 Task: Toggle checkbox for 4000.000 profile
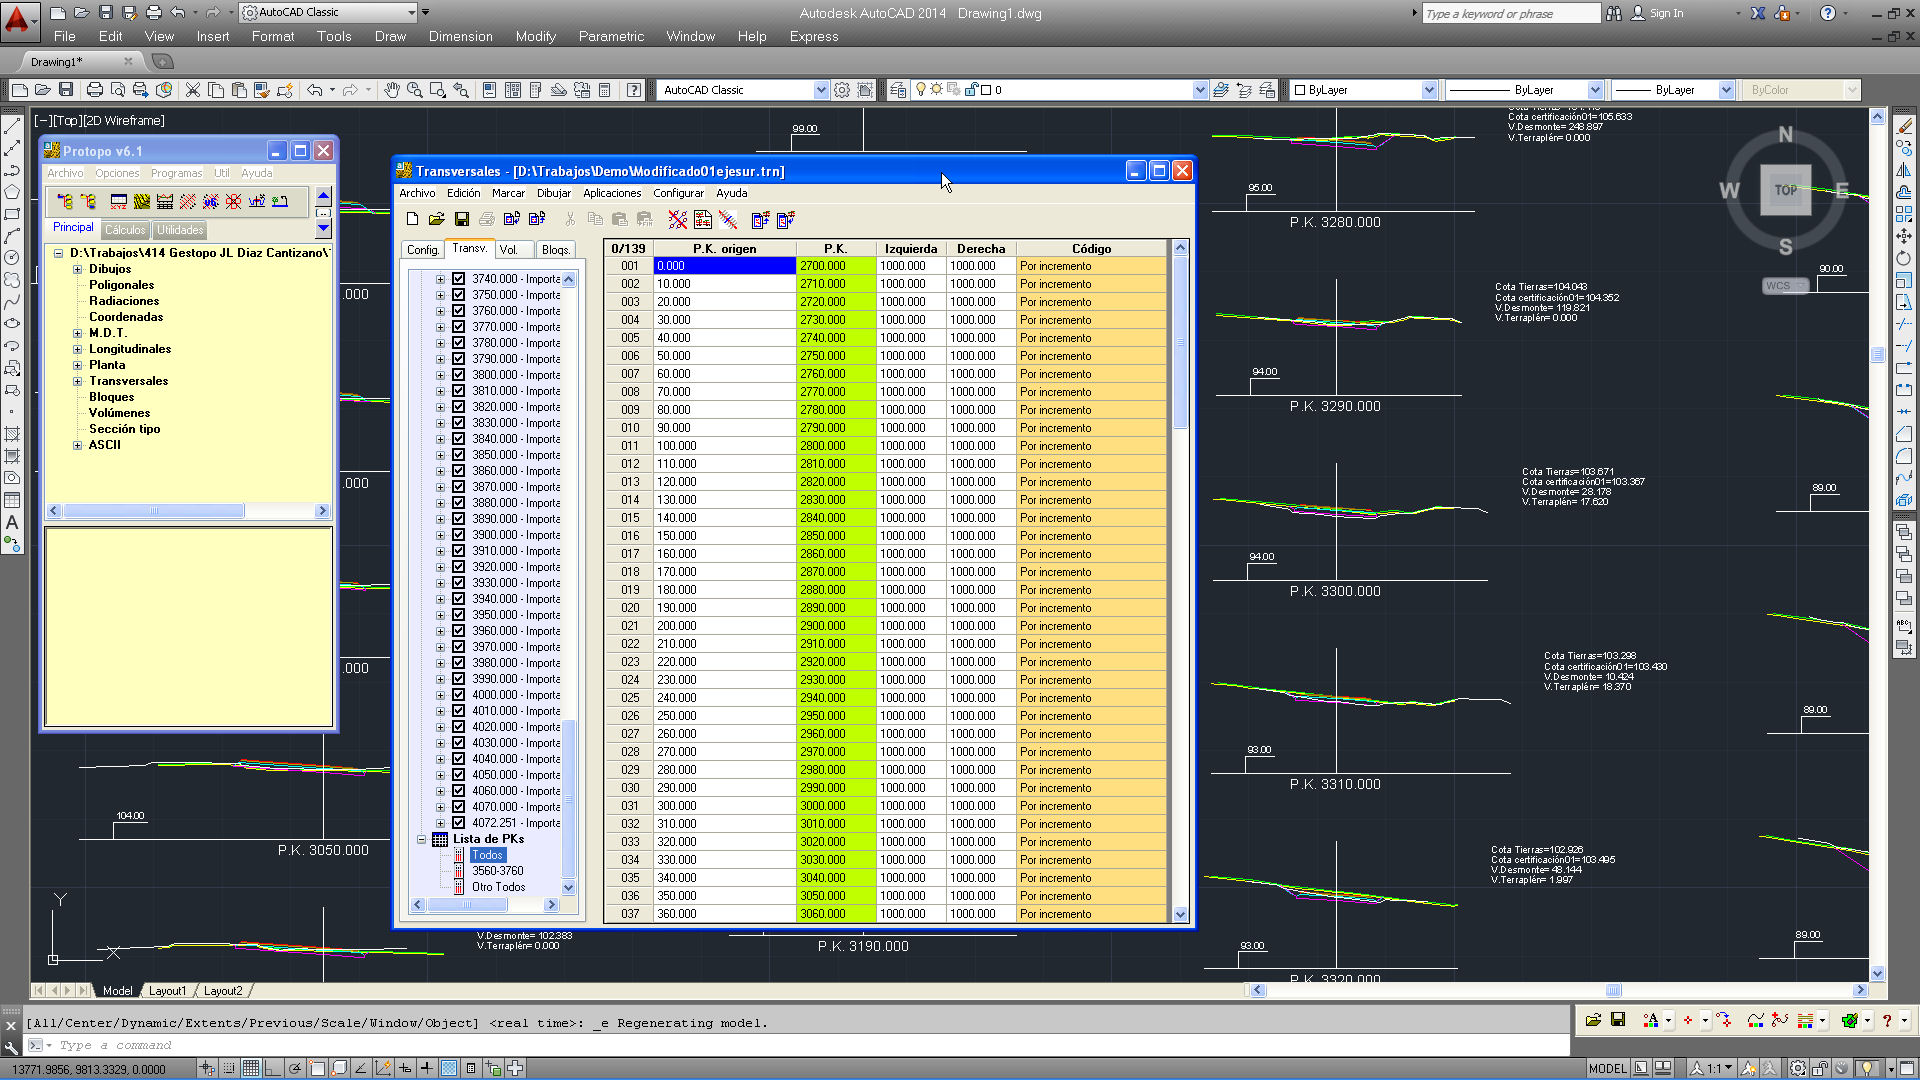click(x=458, y=695)
